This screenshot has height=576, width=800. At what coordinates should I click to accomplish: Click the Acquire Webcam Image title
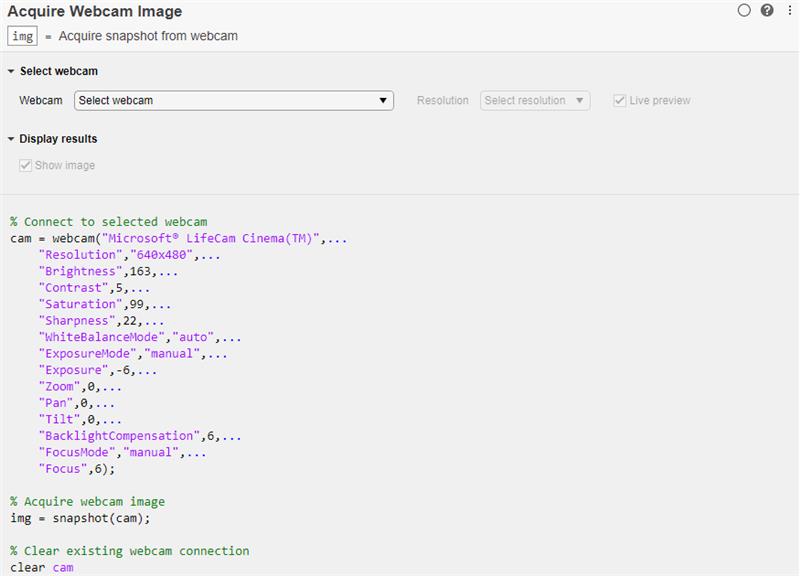[x=95, y=12]
